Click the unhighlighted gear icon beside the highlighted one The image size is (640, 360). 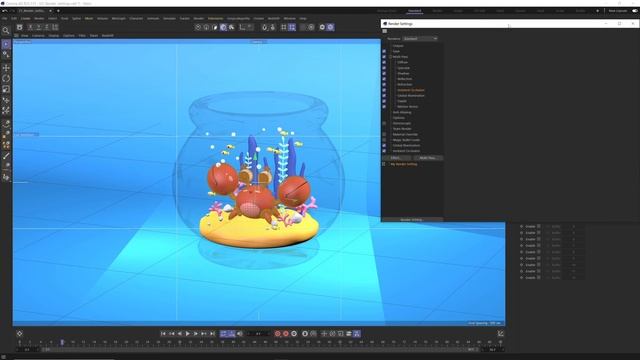322,27
